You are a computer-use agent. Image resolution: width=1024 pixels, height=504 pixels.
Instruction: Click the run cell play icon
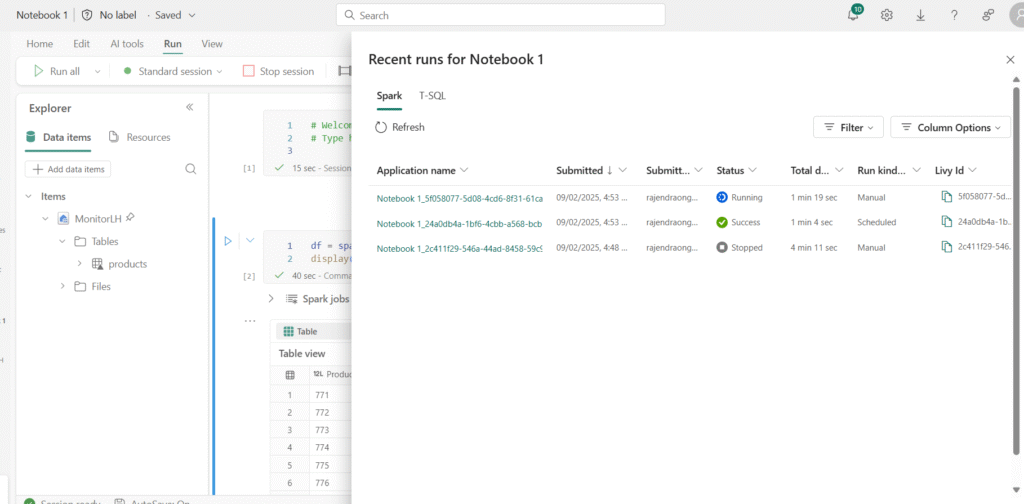(x=228, y=241)
